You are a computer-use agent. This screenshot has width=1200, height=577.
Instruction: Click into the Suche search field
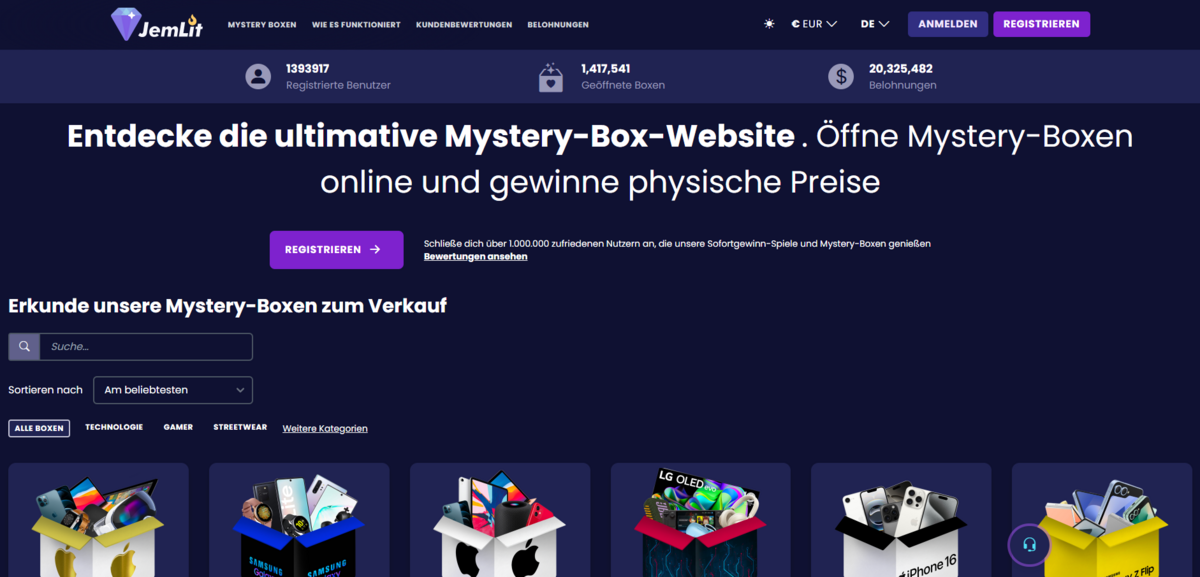pyautogui.click(x=146, y=347)
